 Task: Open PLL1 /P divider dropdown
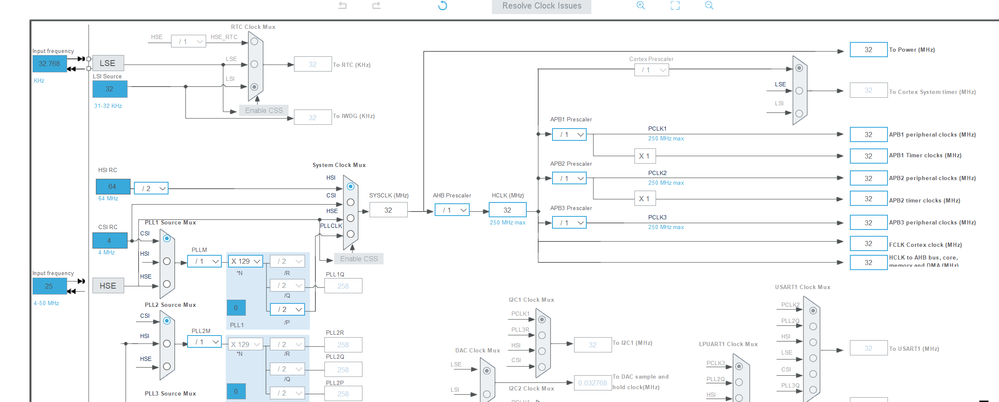[x=287, y=309]
